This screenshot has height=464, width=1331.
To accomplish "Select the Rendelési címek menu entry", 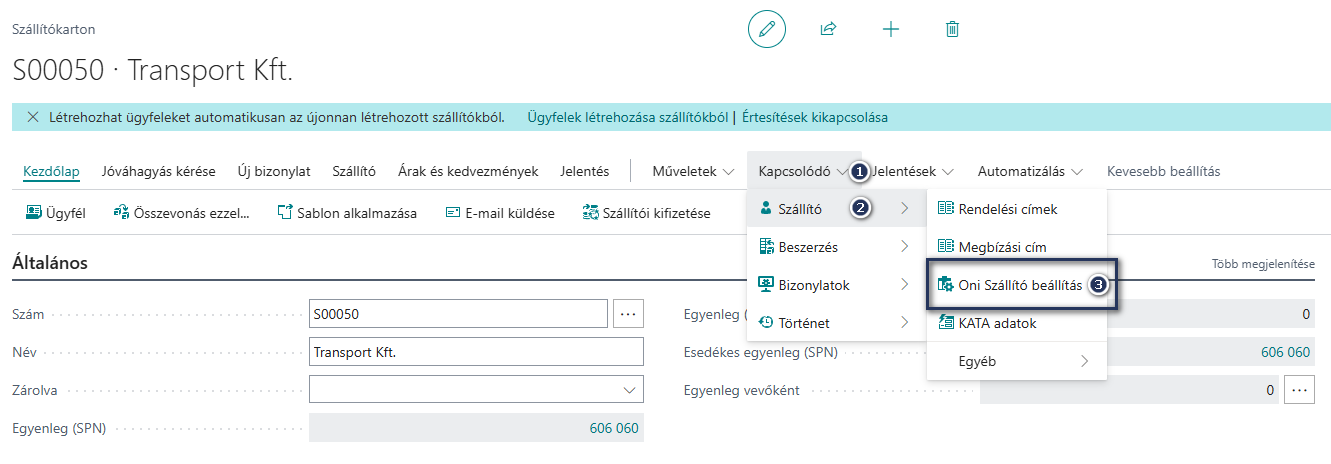I will click(x=1017, y=209).
